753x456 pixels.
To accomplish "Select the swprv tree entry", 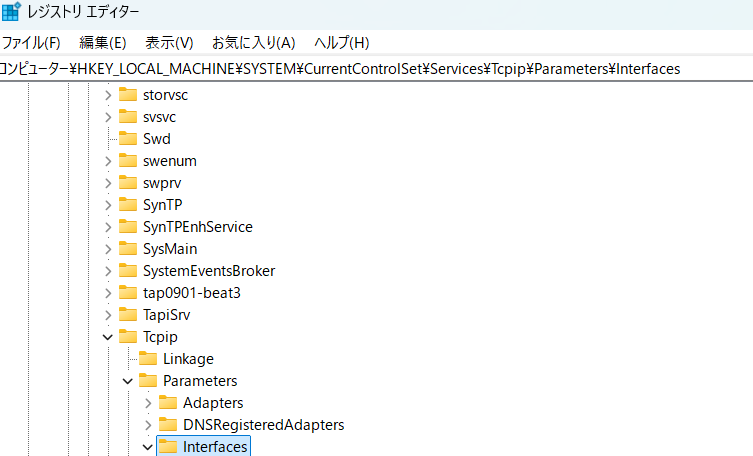I will coord(162,183).
